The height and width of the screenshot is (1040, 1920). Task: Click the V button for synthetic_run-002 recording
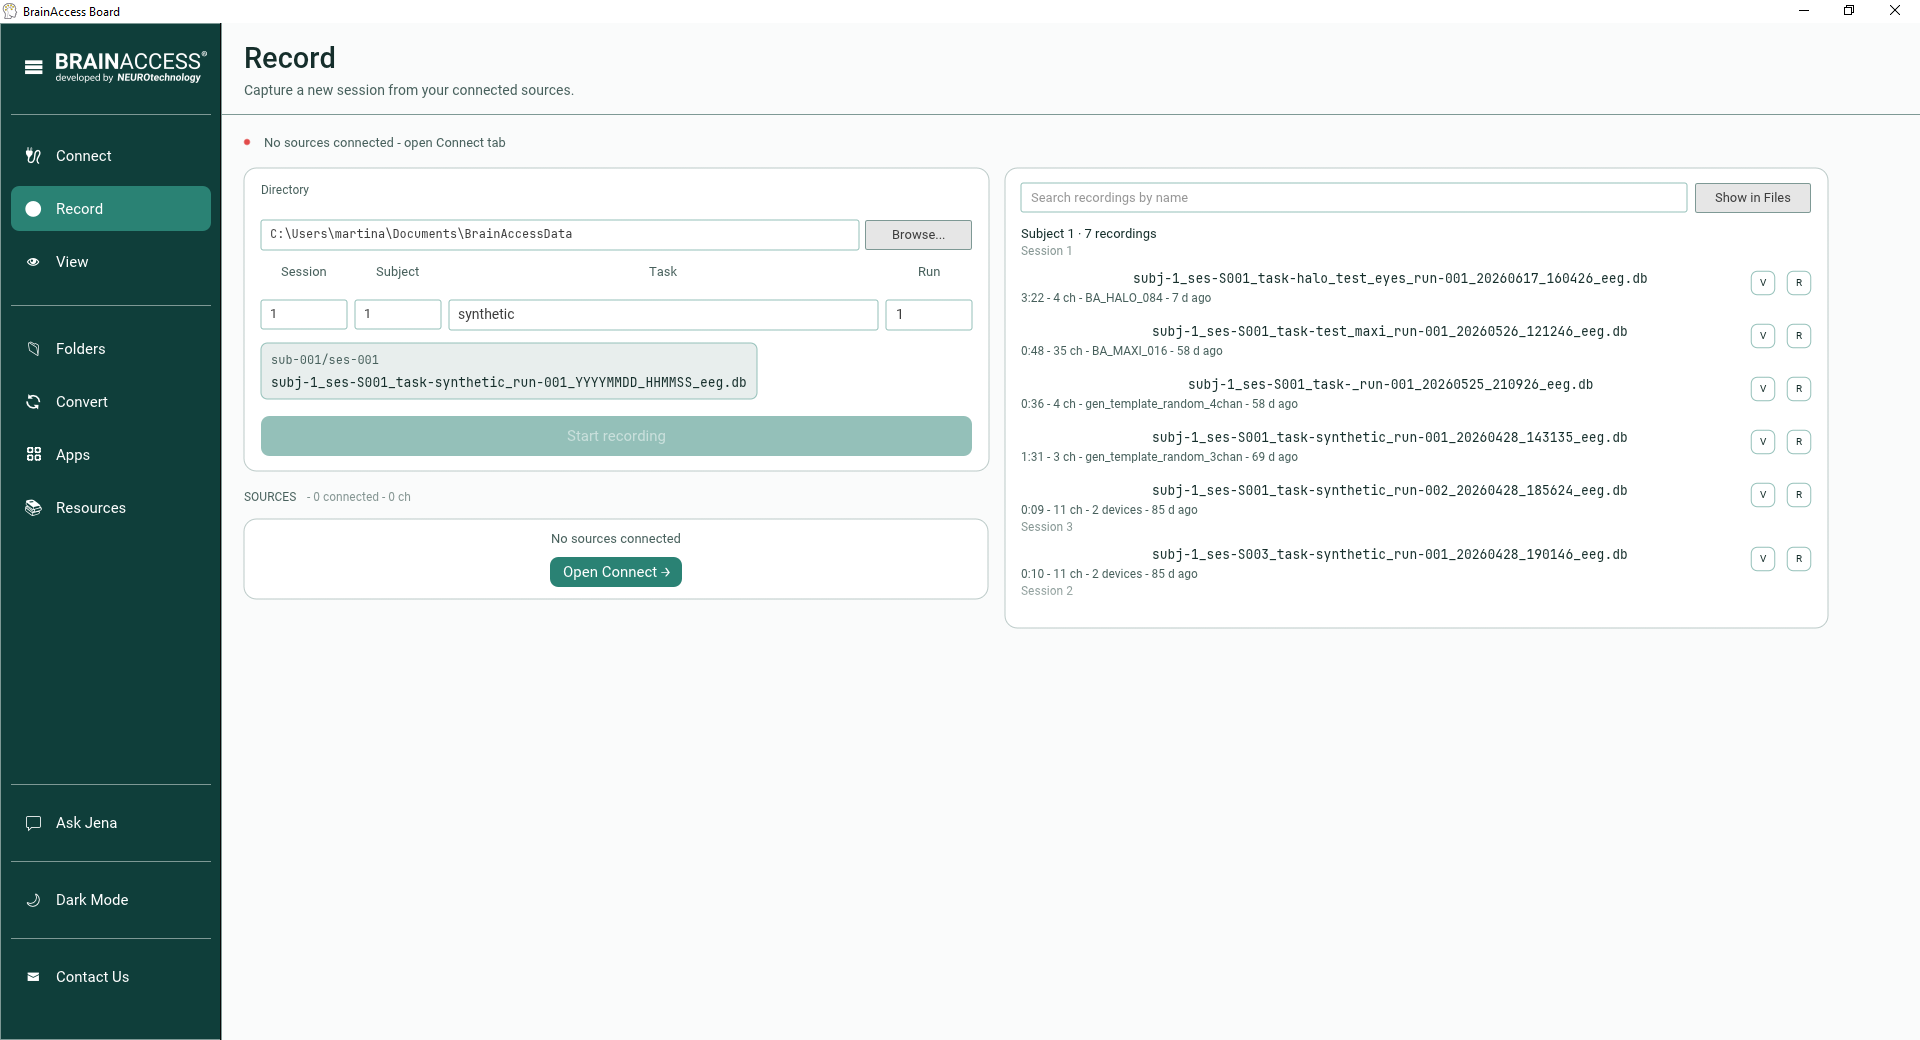1763,495
